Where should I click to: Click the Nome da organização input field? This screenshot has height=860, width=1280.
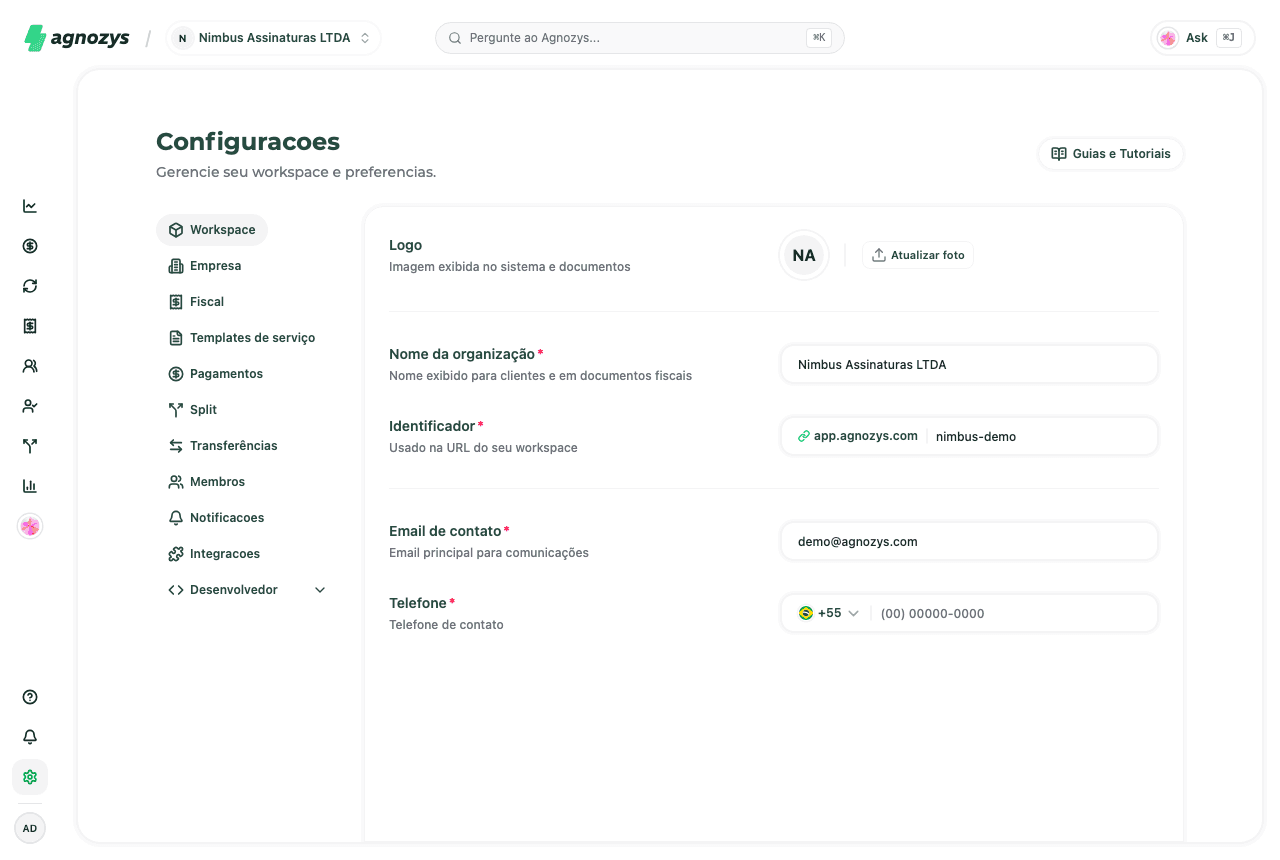[969, 365]
